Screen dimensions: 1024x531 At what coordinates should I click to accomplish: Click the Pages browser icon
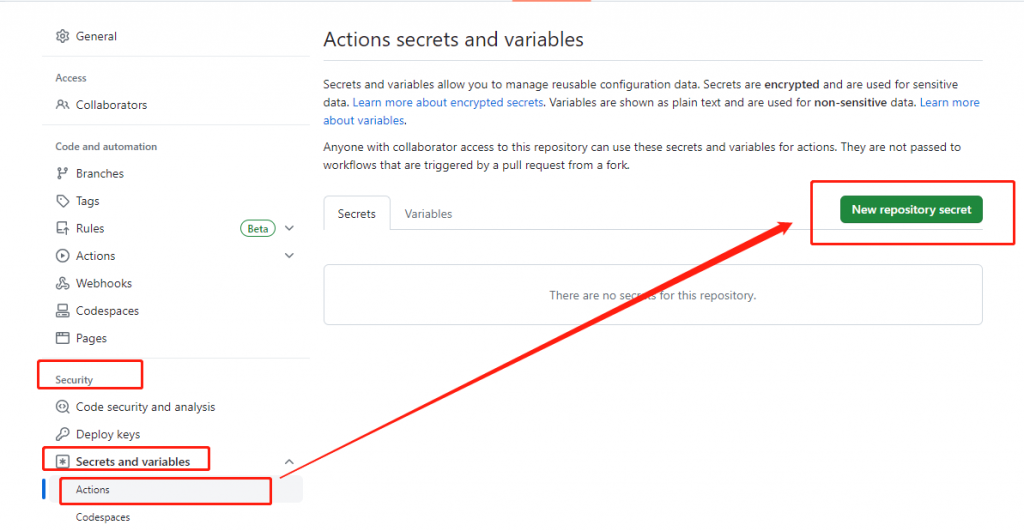(x=62, y=339)
